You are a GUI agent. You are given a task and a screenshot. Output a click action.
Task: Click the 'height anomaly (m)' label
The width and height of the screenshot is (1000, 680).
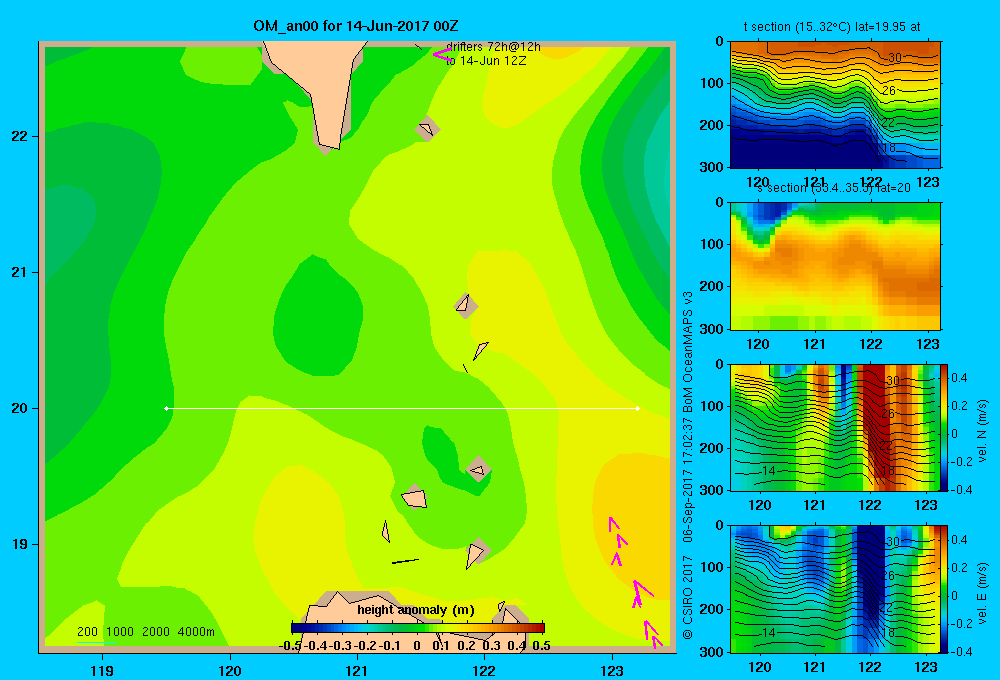(416, 610)
